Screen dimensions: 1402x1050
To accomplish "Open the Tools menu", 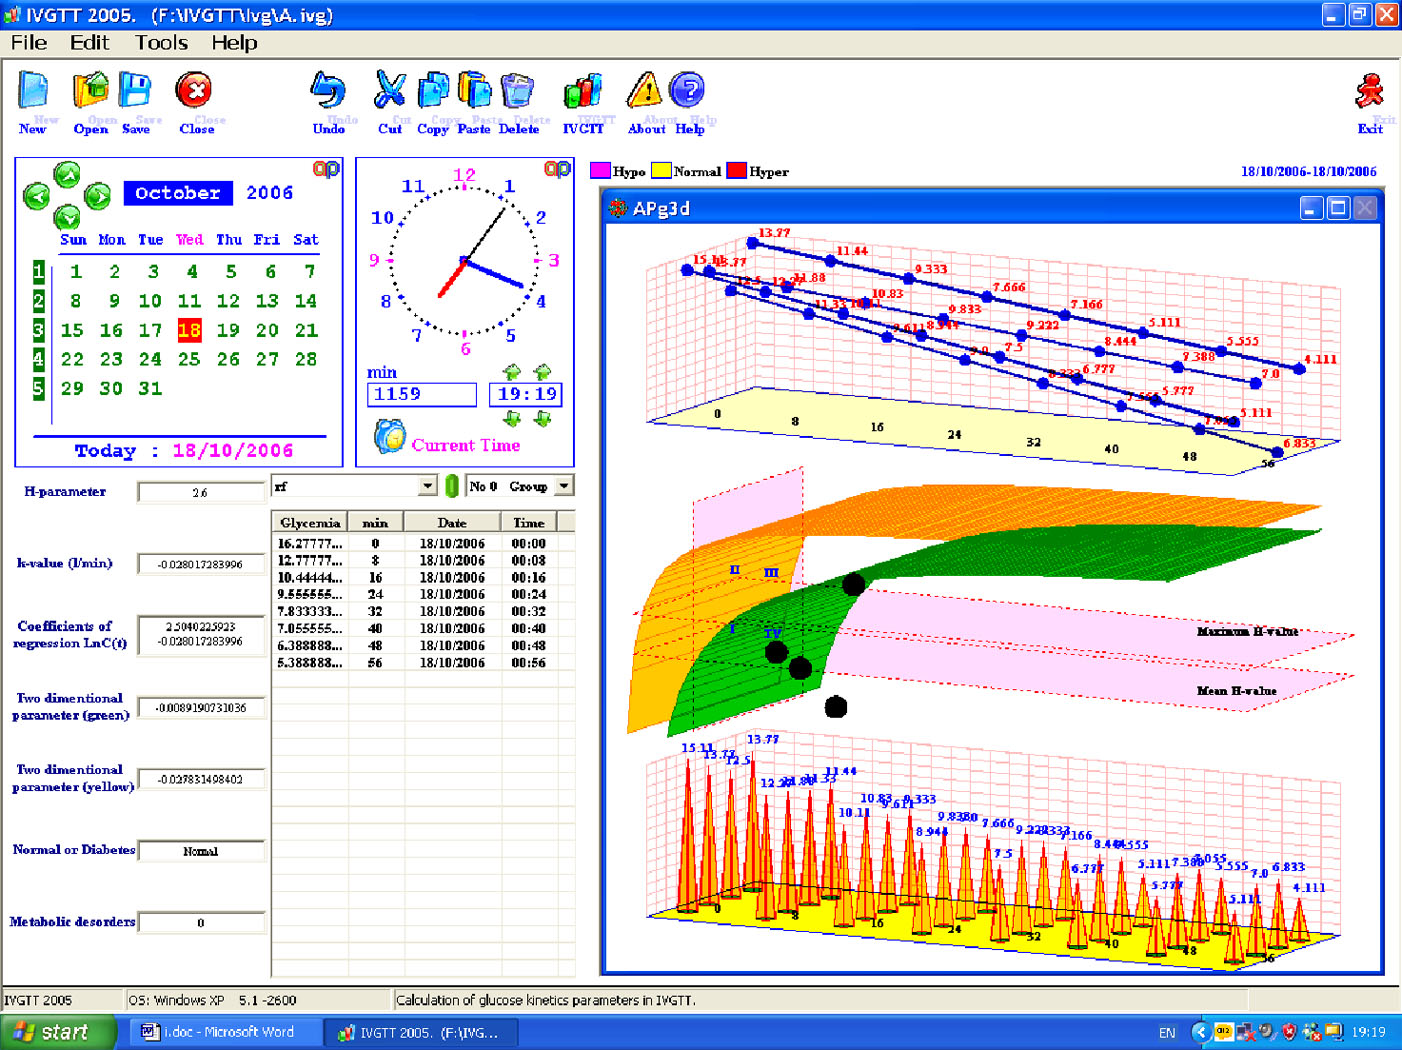I will 161,43.
